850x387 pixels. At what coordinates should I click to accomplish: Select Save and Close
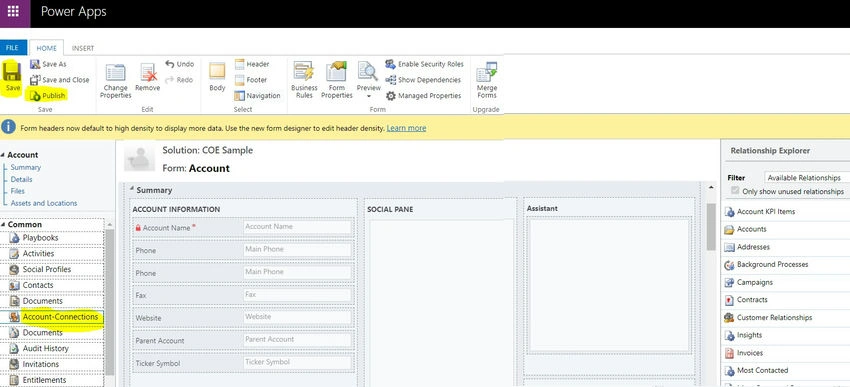[60, 80]
